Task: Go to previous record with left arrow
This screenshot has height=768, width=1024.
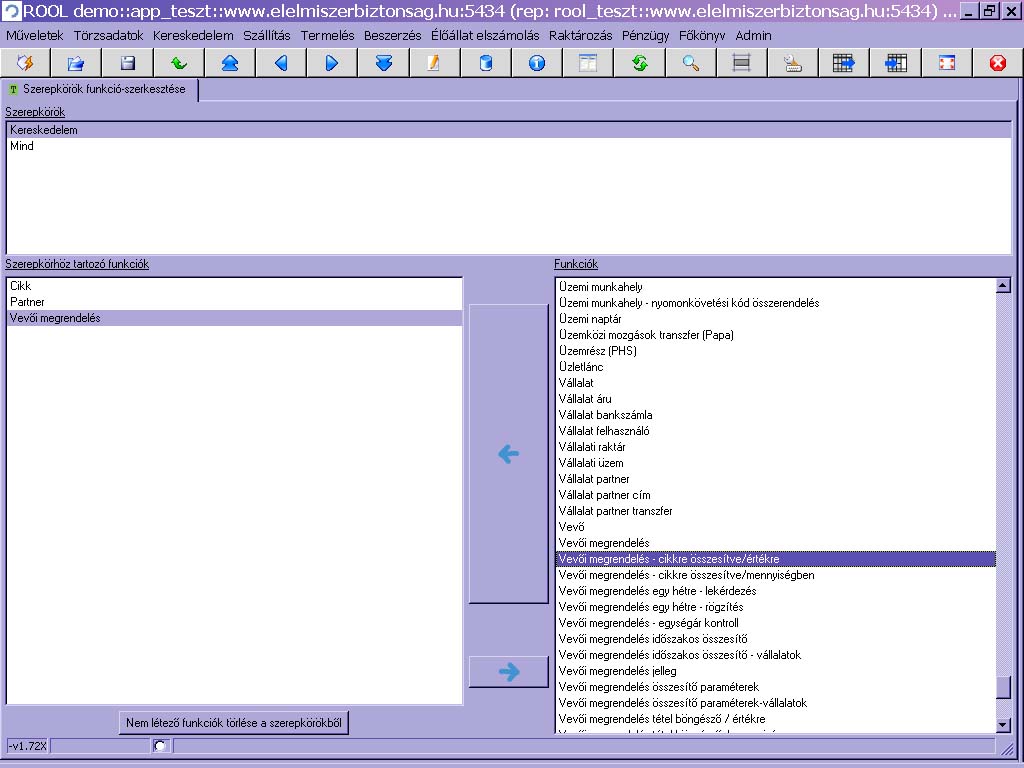Action: 281,63
